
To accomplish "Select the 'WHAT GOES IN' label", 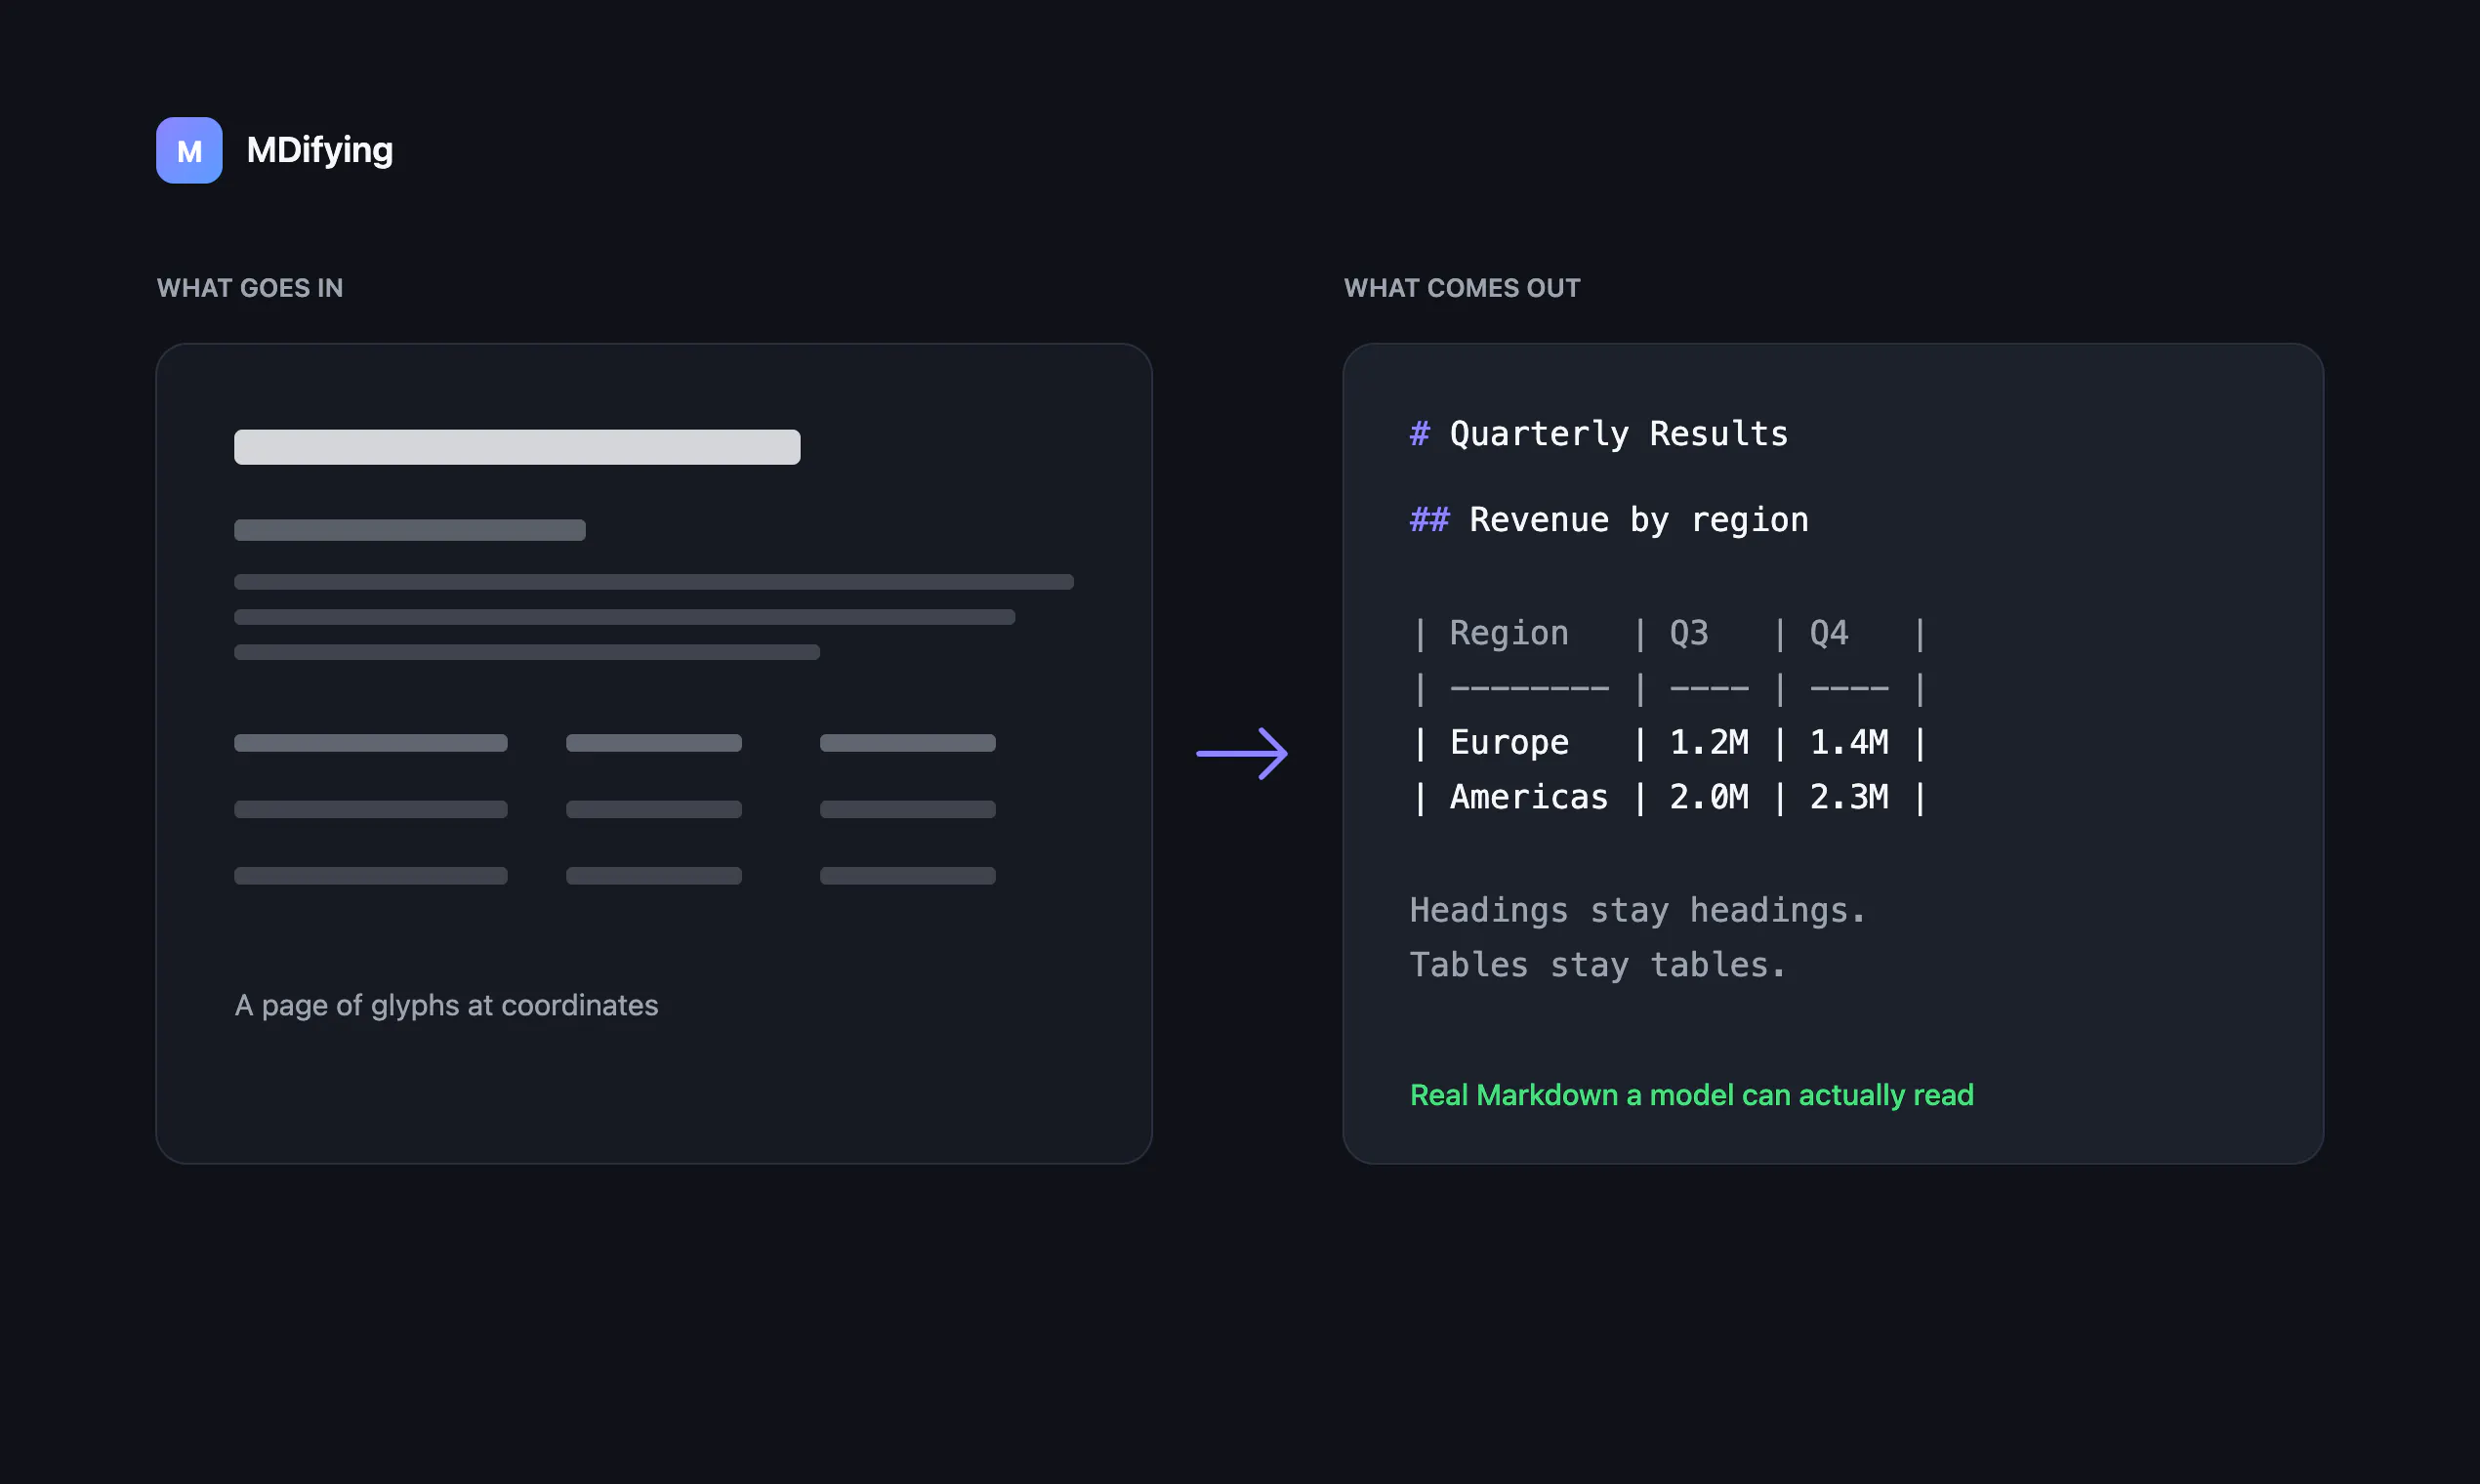I will [x=250, y=288].
